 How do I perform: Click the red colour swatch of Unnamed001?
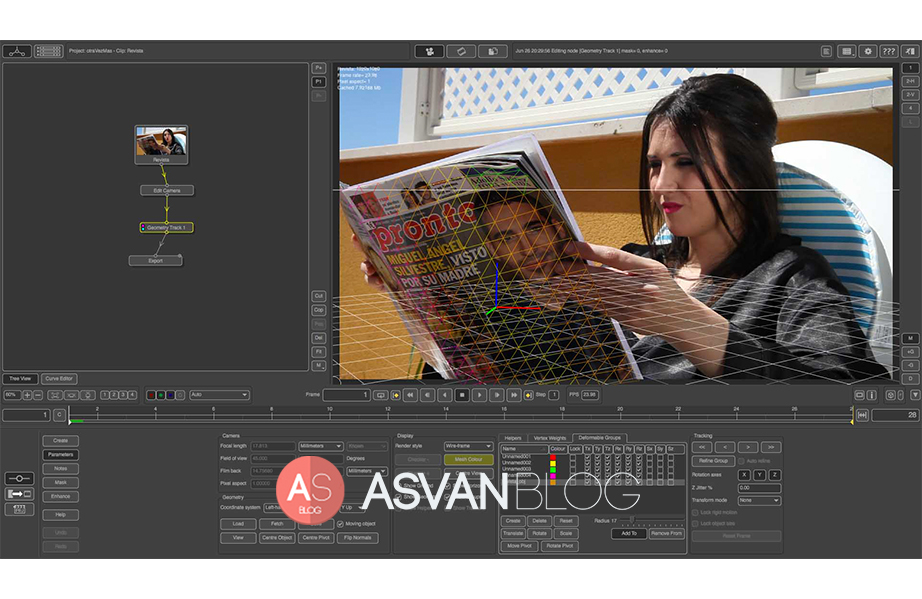(553, 457)
